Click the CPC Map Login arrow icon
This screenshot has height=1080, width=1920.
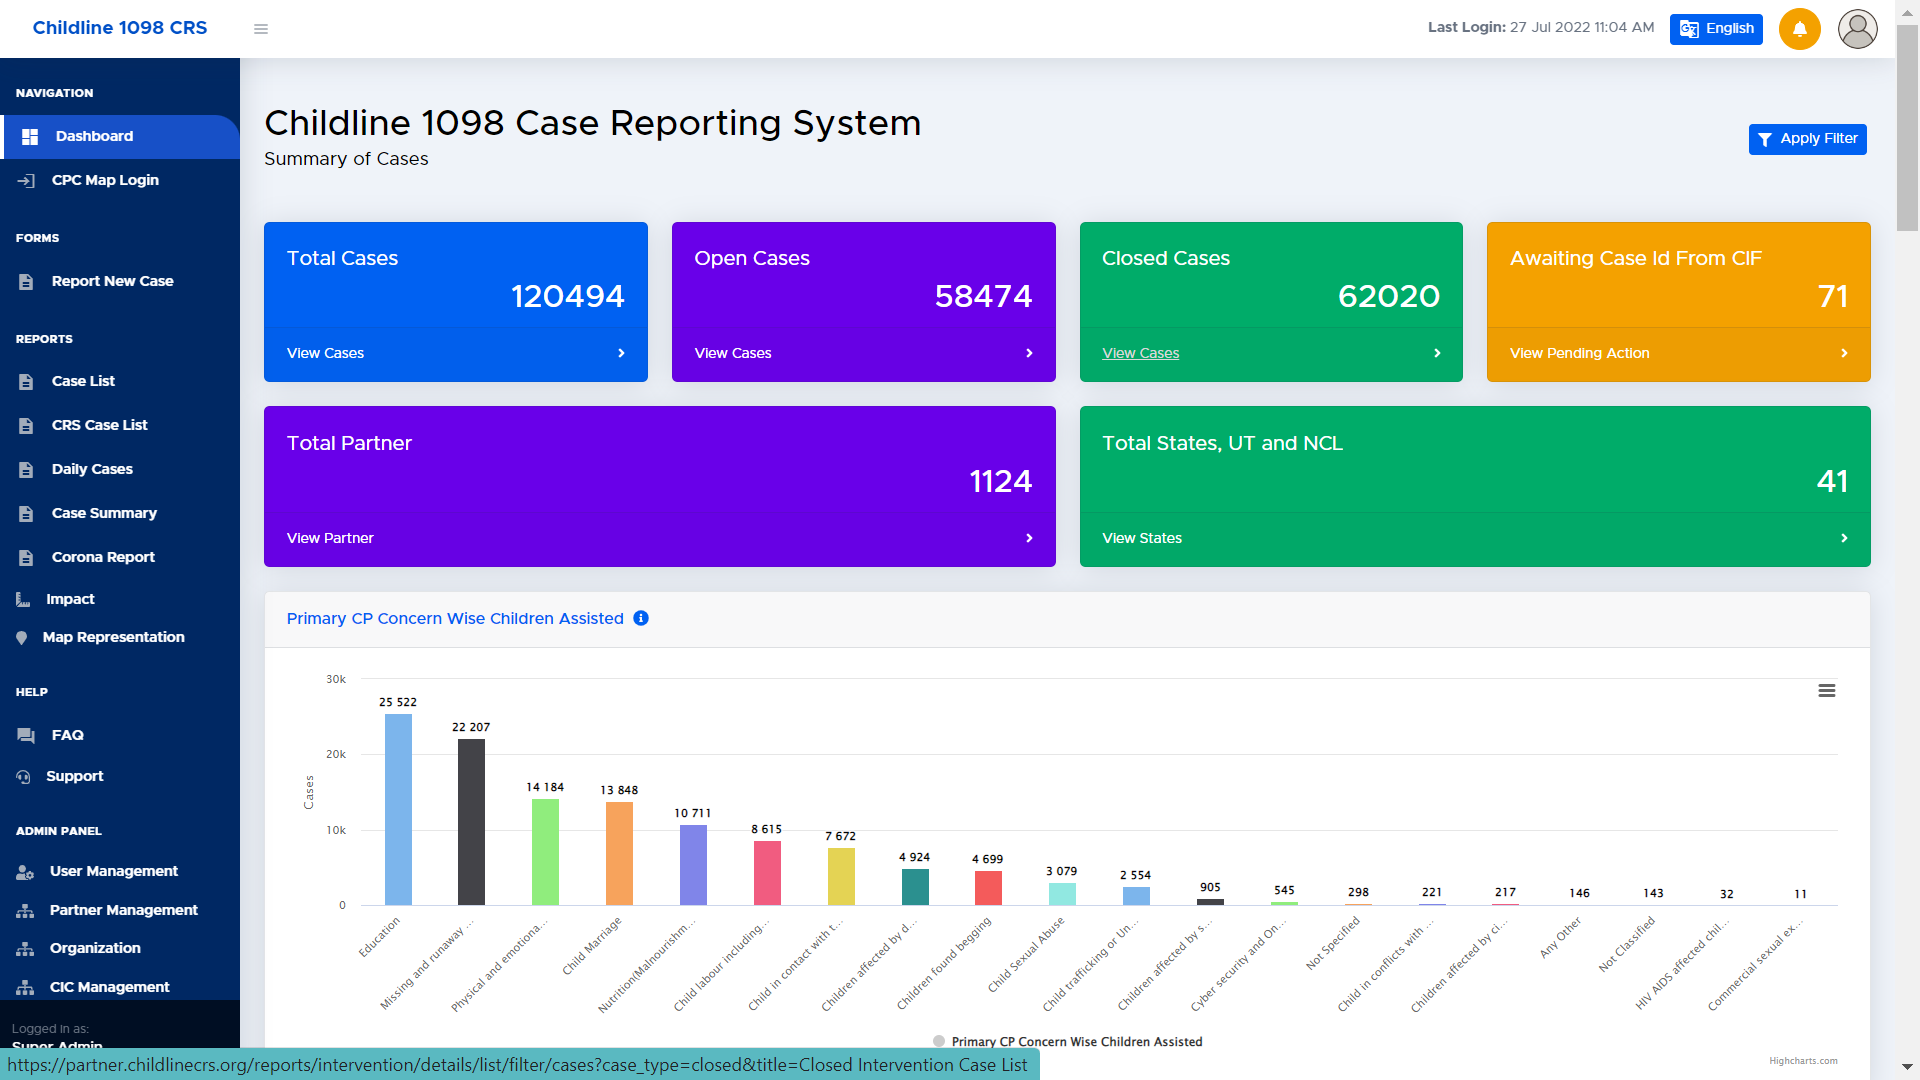click(26, 181)
